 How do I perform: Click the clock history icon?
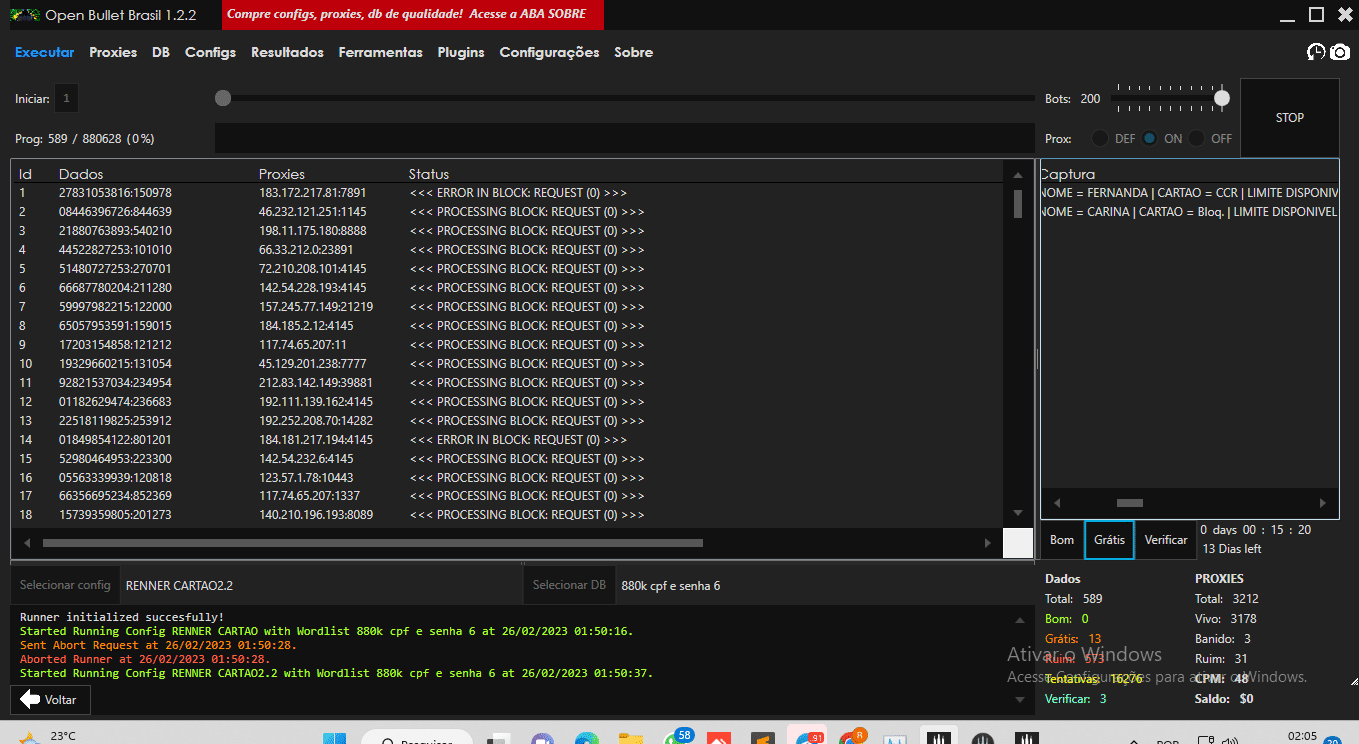1316,52
